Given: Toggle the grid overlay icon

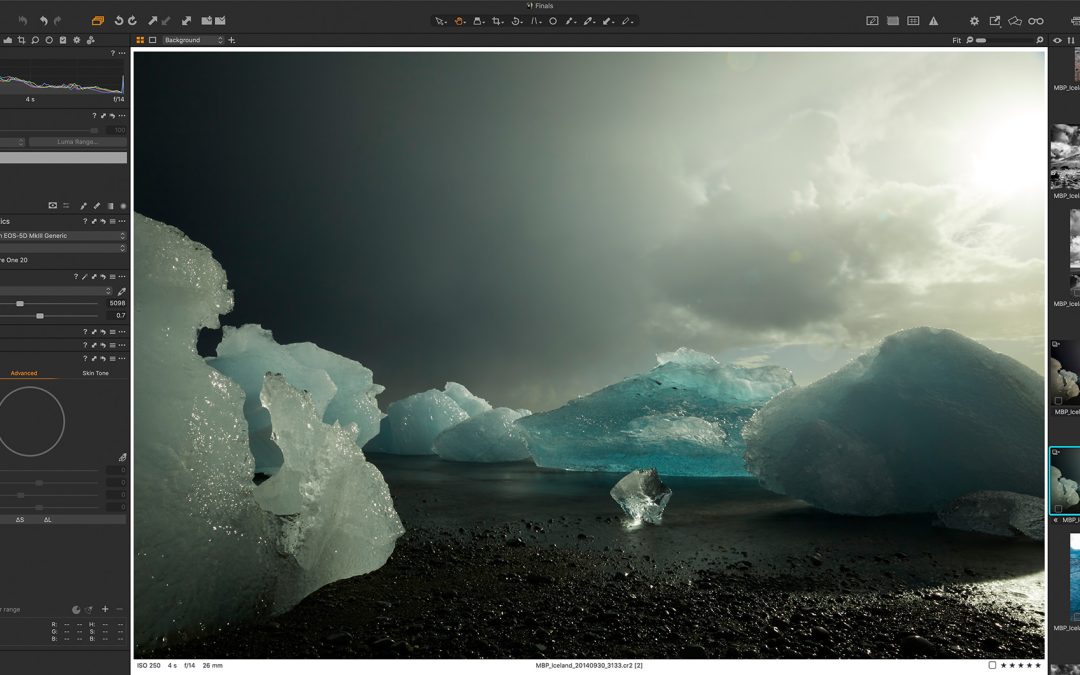Looking at the screenshot, I should tap(913, 20).
